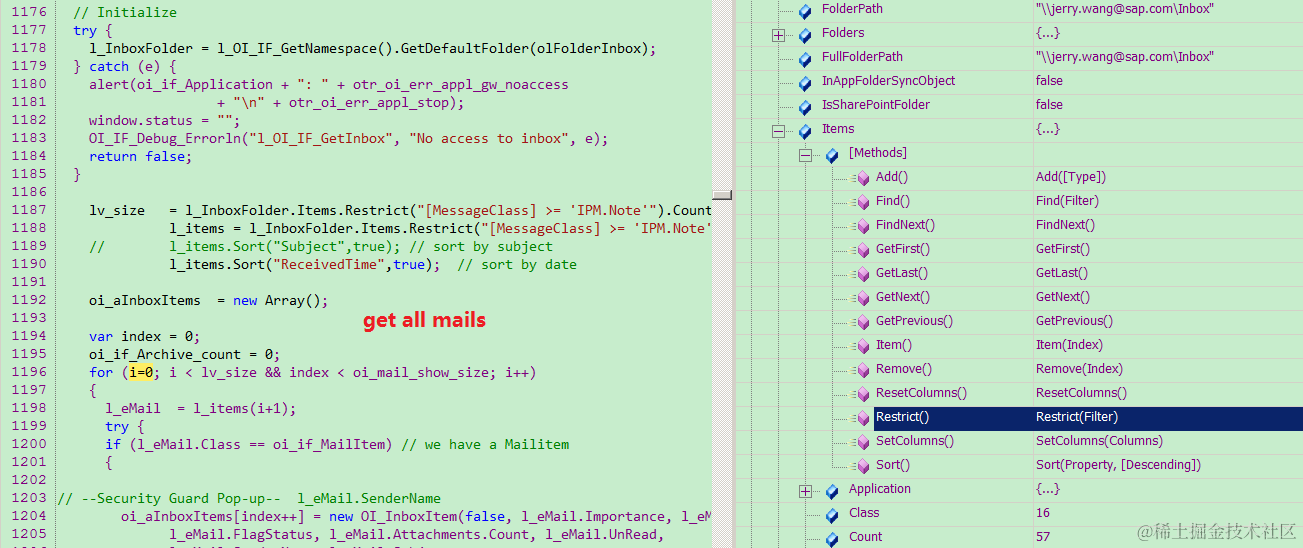Click the SetColumns() method icon

861,443
